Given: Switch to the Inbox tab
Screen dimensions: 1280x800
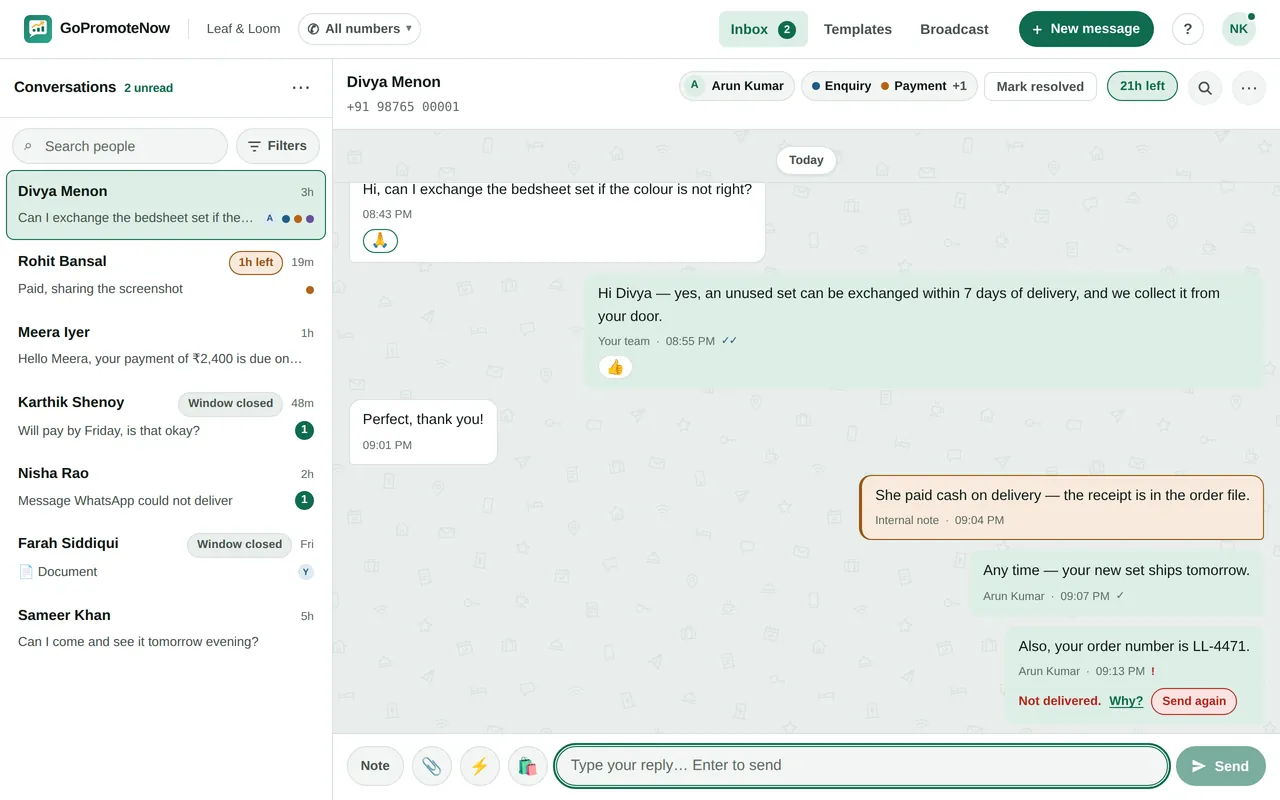Looking at the screenshot, I should [x=763, y=29].
